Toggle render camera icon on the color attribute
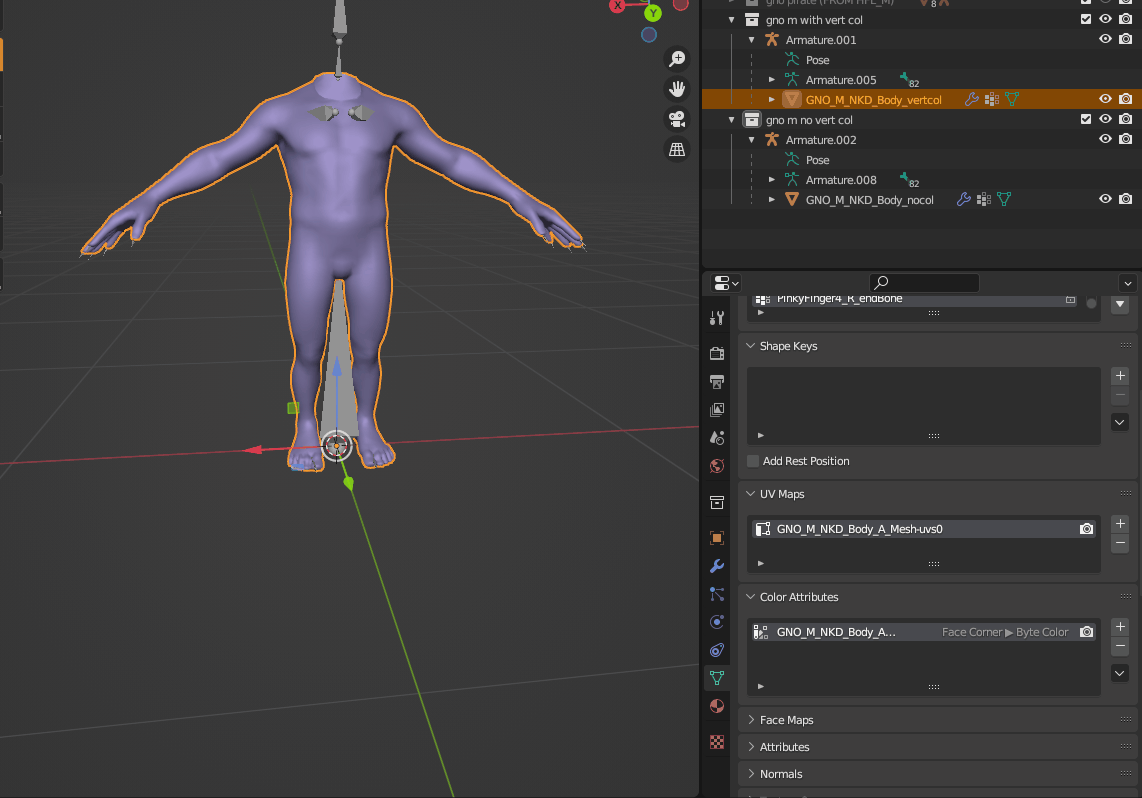Image resolution: width=1142 pixels, height=798 pixels. pos(1086,632)
